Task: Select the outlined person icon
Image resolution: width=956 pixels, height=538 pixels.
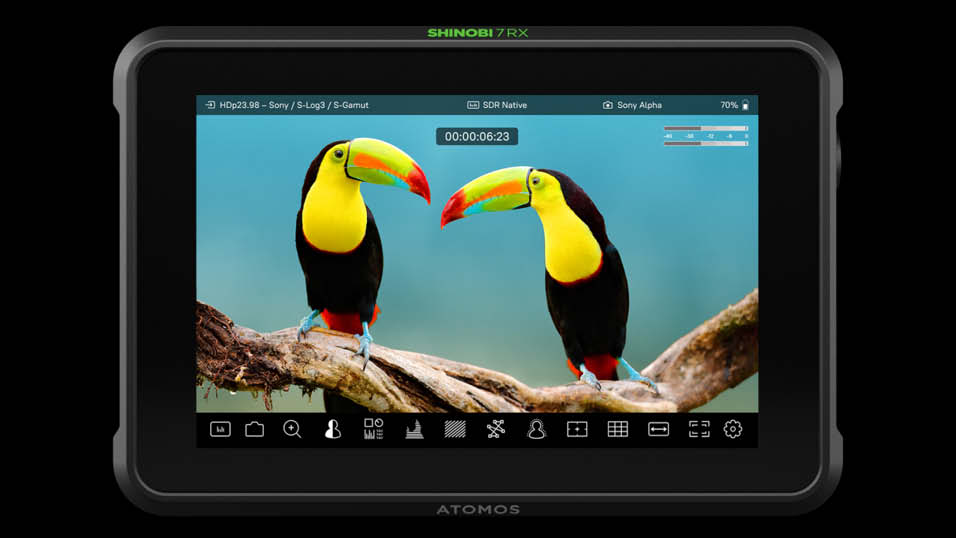Action: [537, 429]
